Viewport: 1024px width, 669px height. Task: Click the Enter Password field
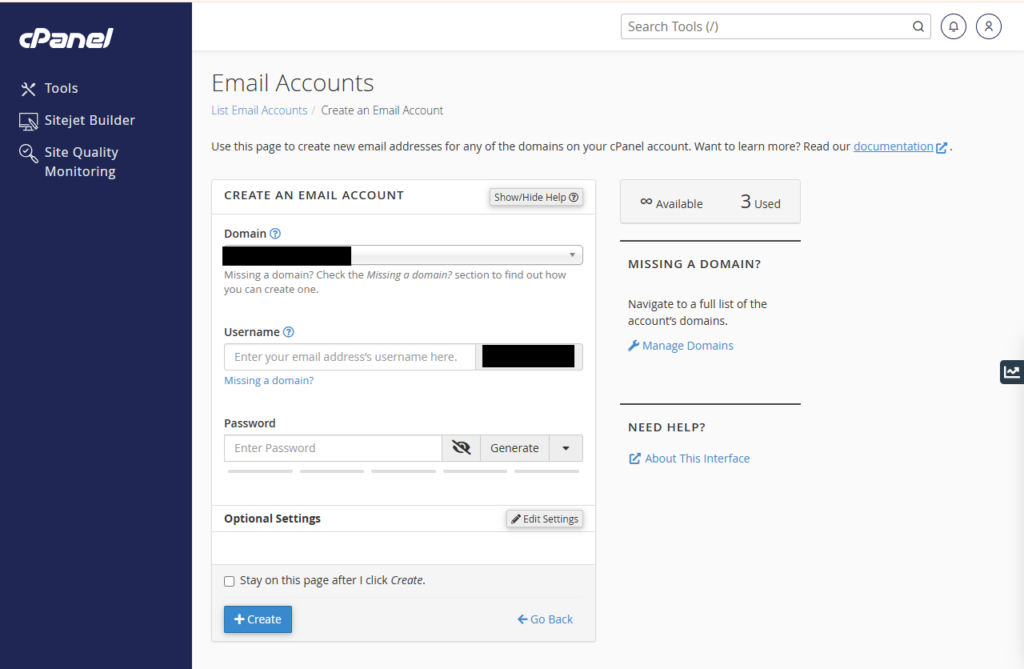[333, 448]
